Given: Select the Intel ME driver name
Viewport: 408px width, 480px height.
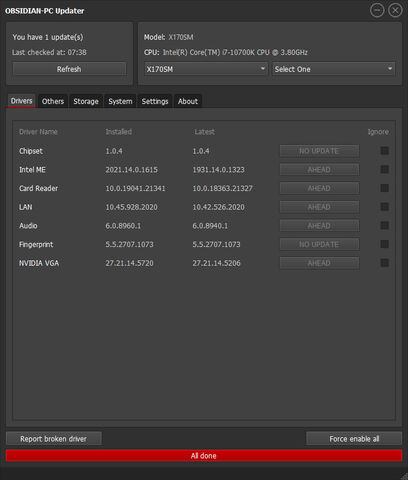Looking at the screenshot, I should tap(32, 170).
